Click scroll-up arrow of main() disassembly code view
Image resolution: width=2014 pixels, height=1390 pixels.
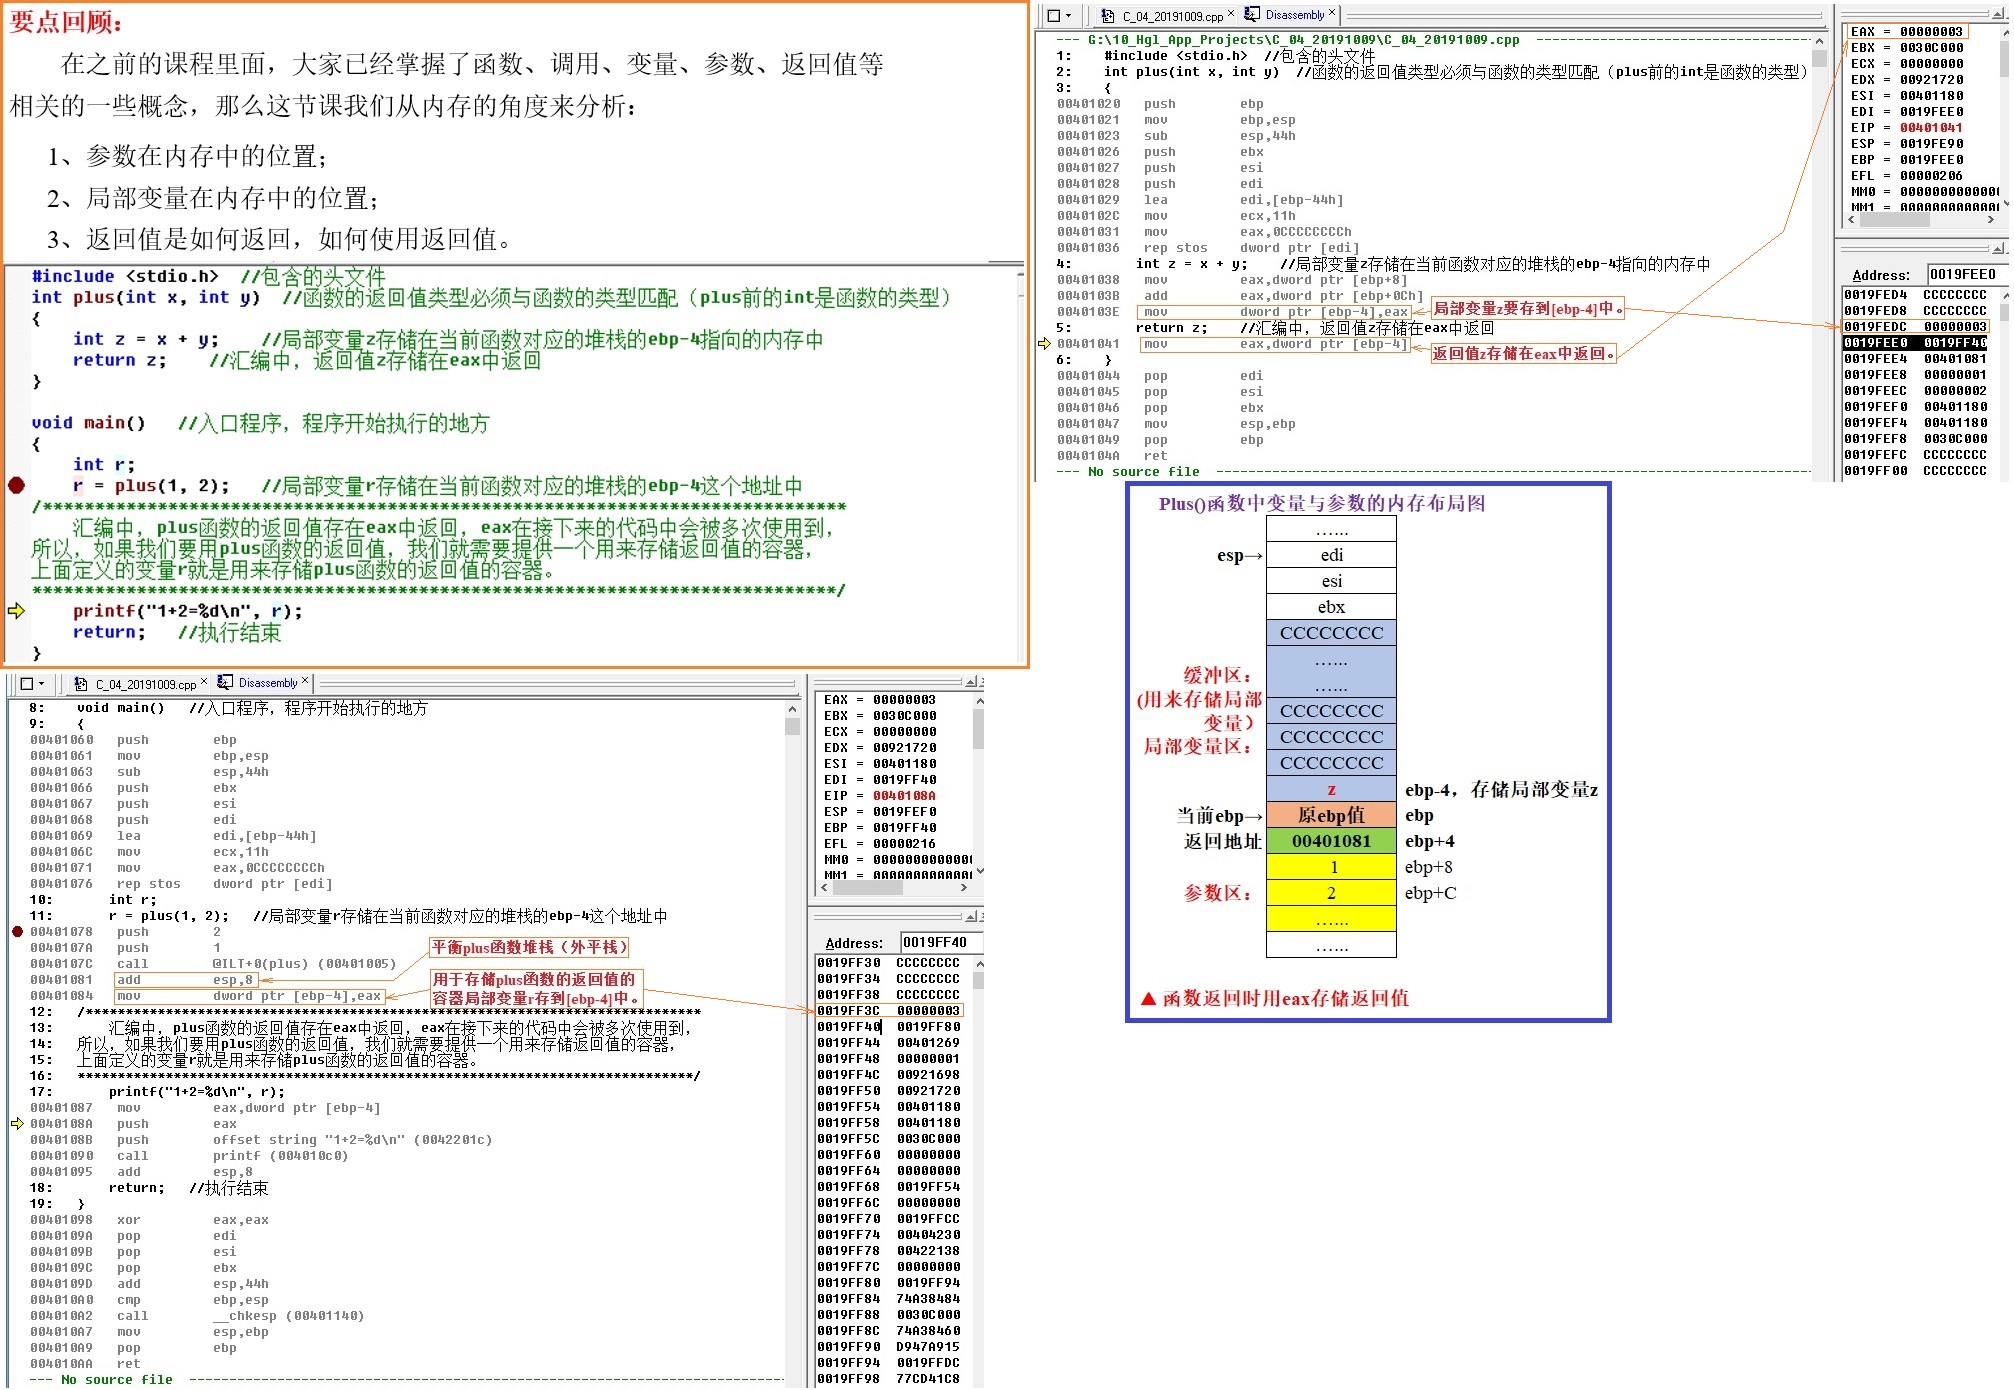(x=792, y=708)
